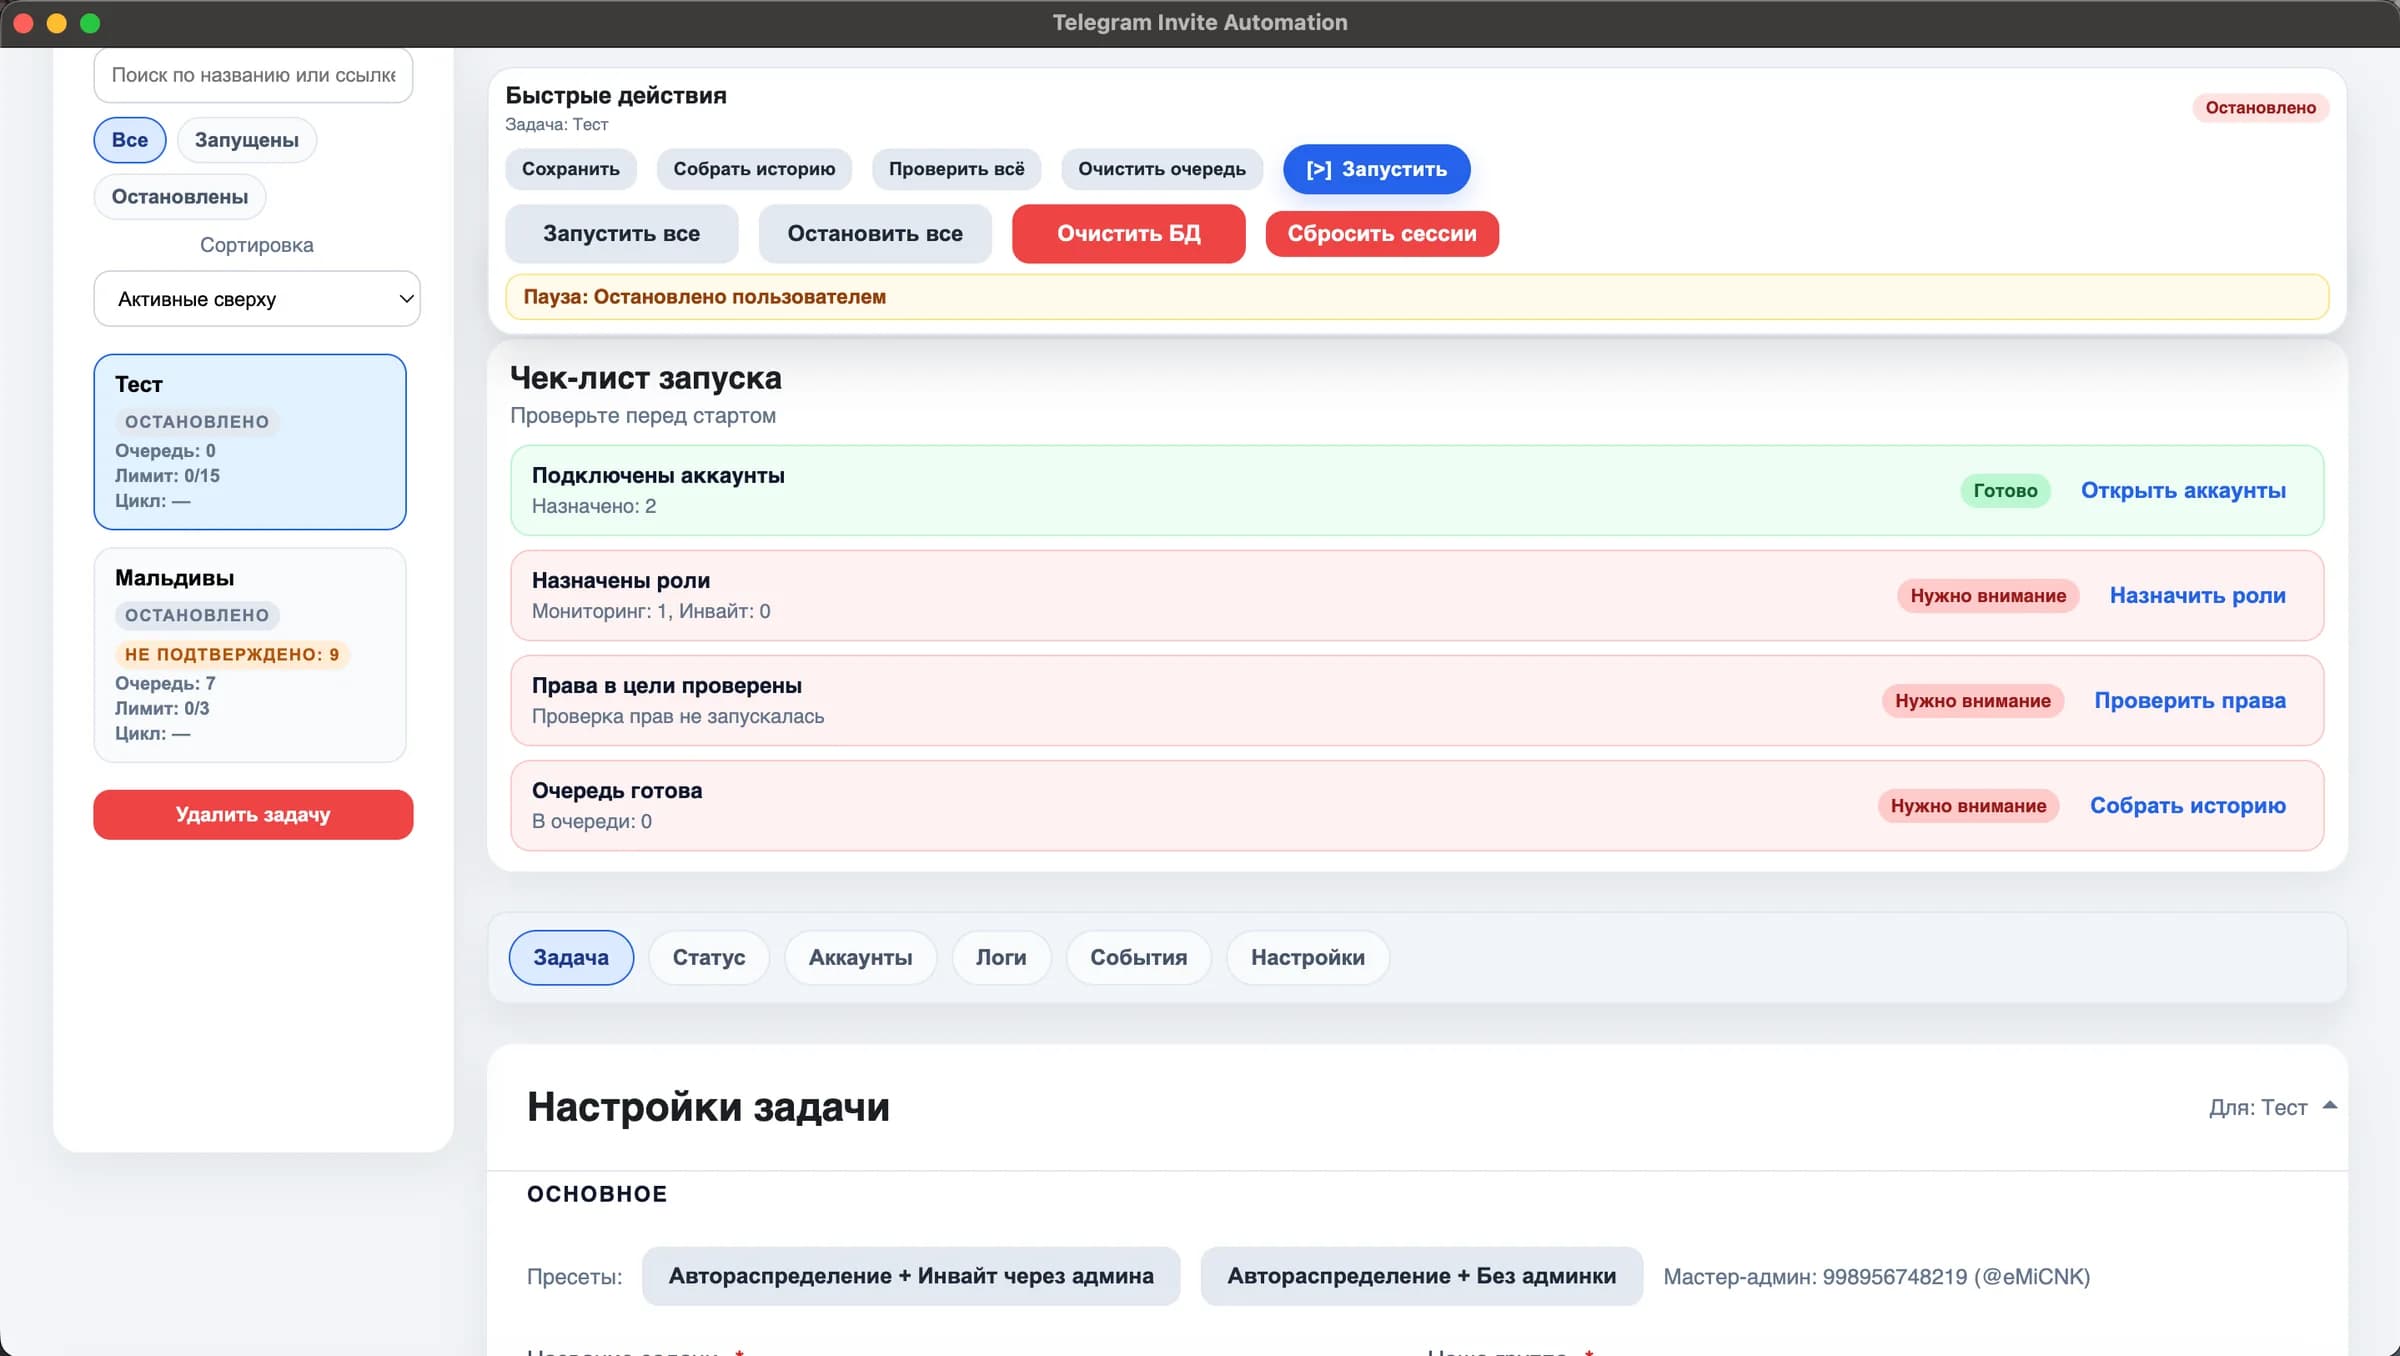Screen dimensions: 2400x1356
Task: Open the 'Проверить права' link
Action: coord(2190,701)
